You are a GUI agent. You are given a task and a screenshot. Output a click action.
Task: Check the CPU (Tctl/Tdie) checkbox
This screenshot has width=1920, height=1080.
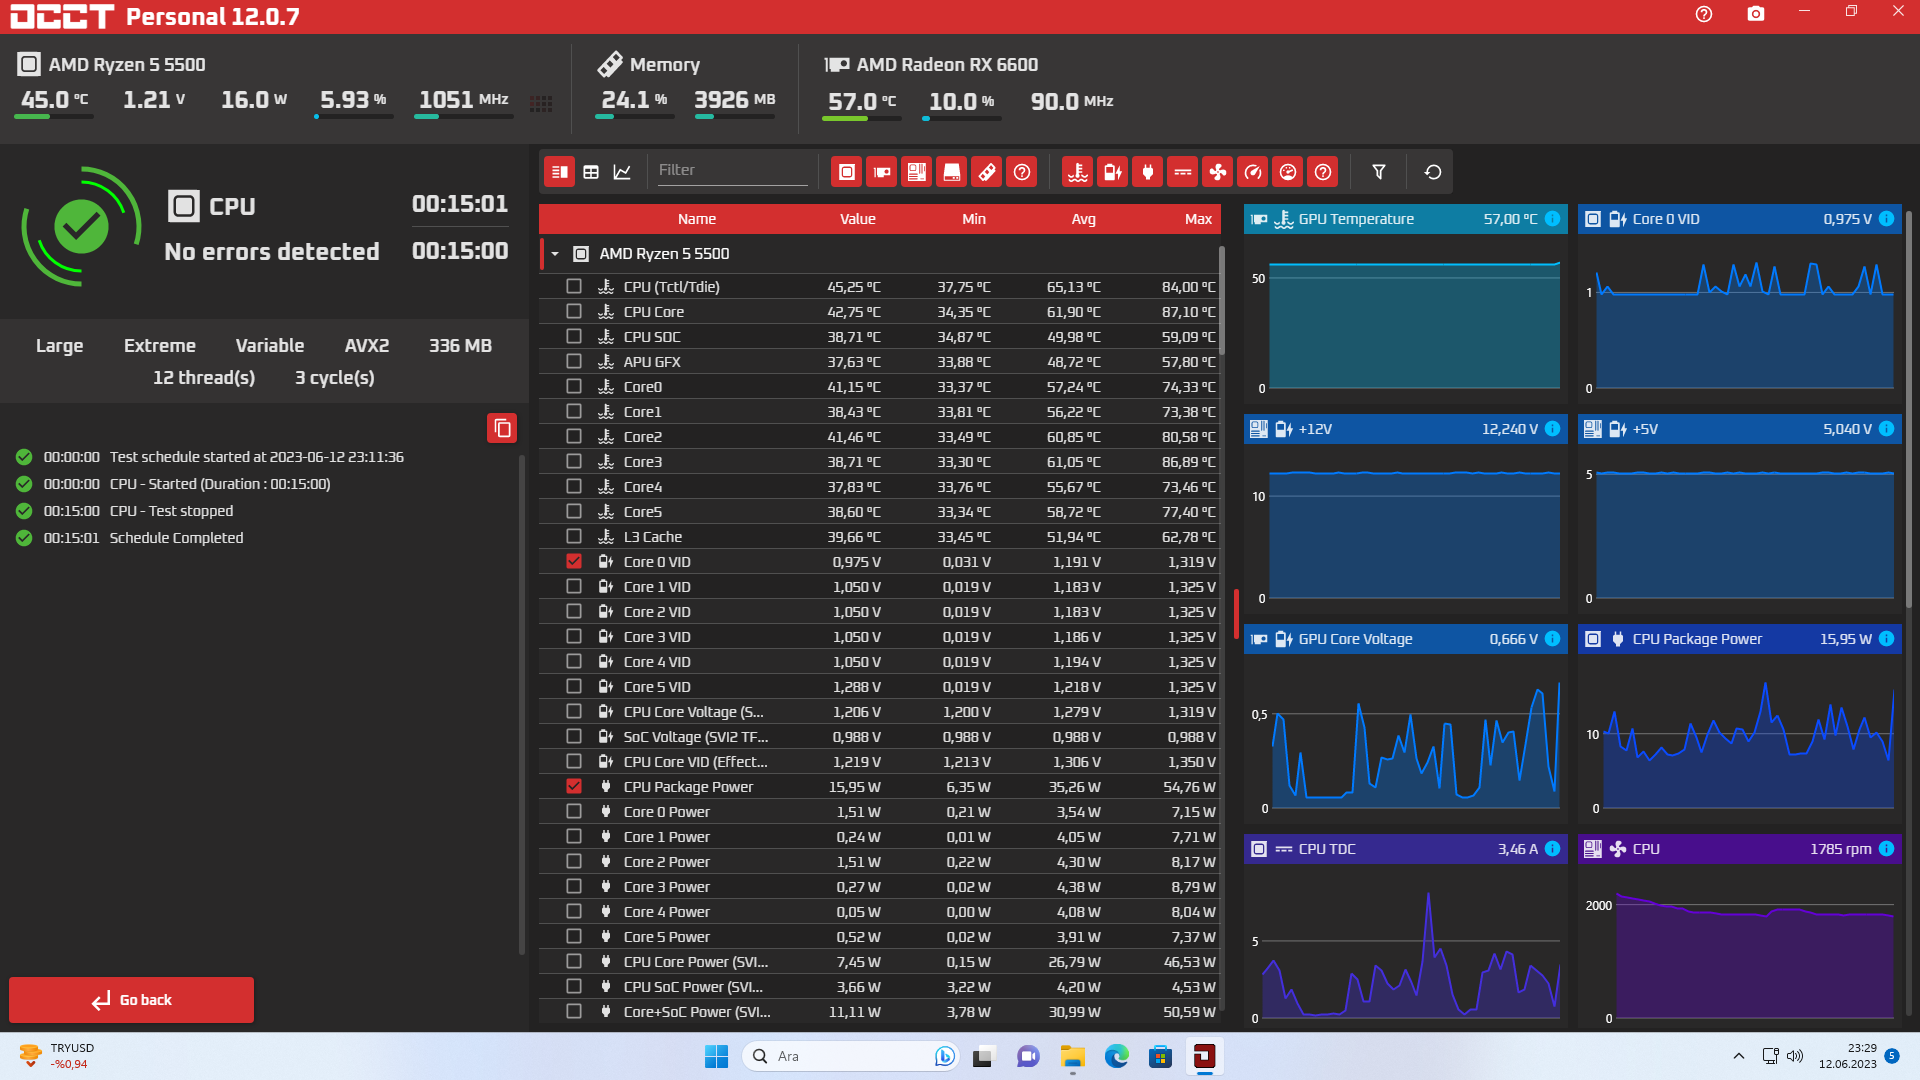coord(574,287)
